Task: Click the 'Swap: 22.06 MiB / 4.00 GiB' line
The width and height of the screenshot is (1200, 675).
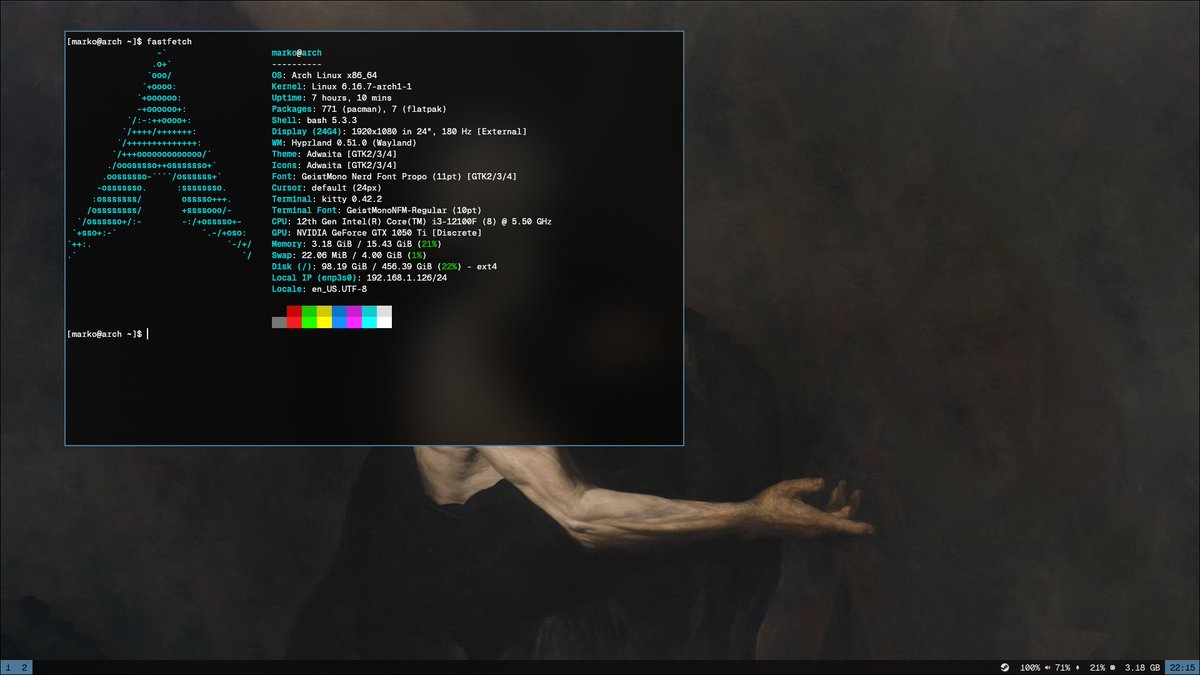Action: pos(349,255)
